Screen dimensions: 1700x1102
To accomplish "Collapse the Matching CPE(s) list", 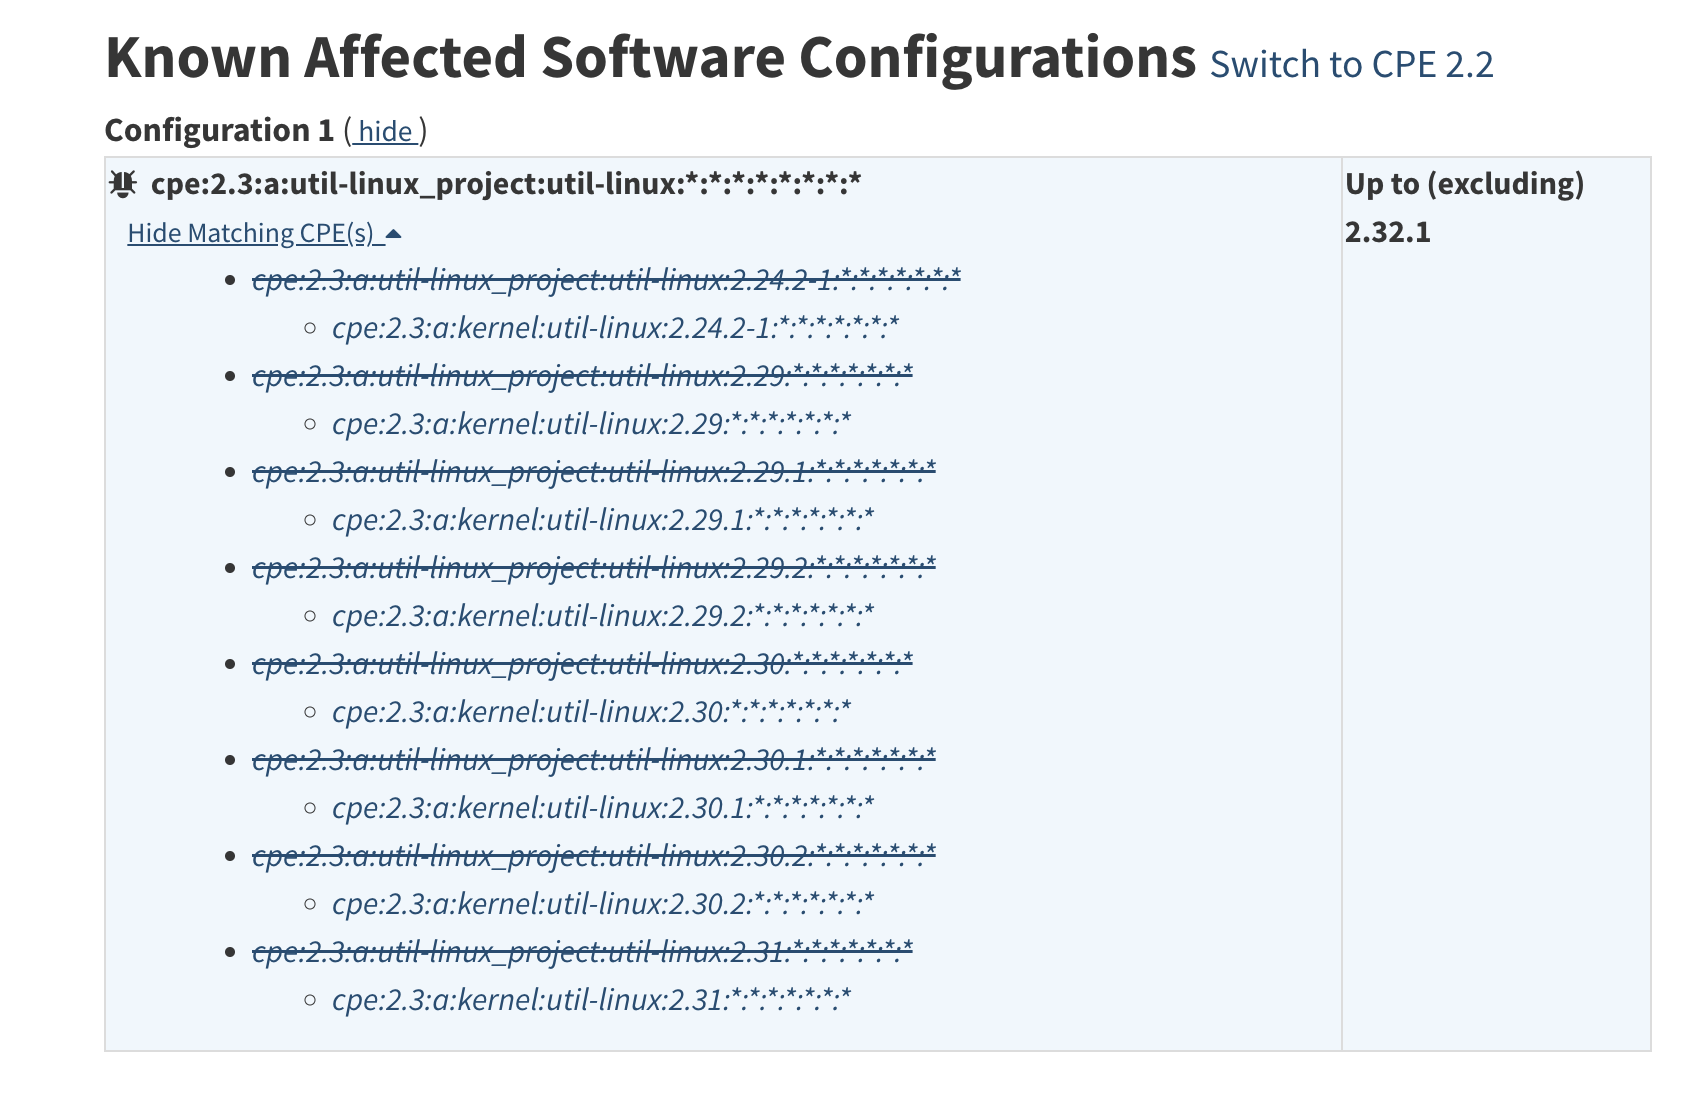I will [x=253, y=232].
